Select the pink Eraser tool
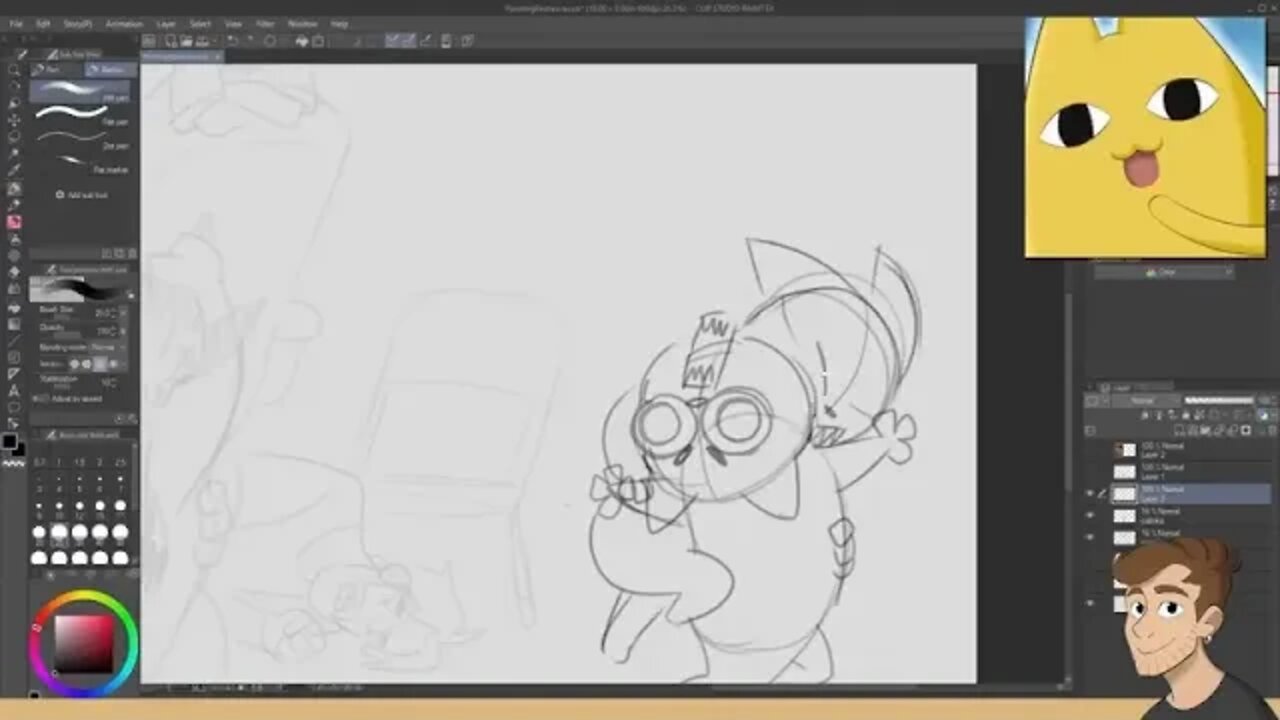This screenshot has height=720, width=1280. pos(14,222)
